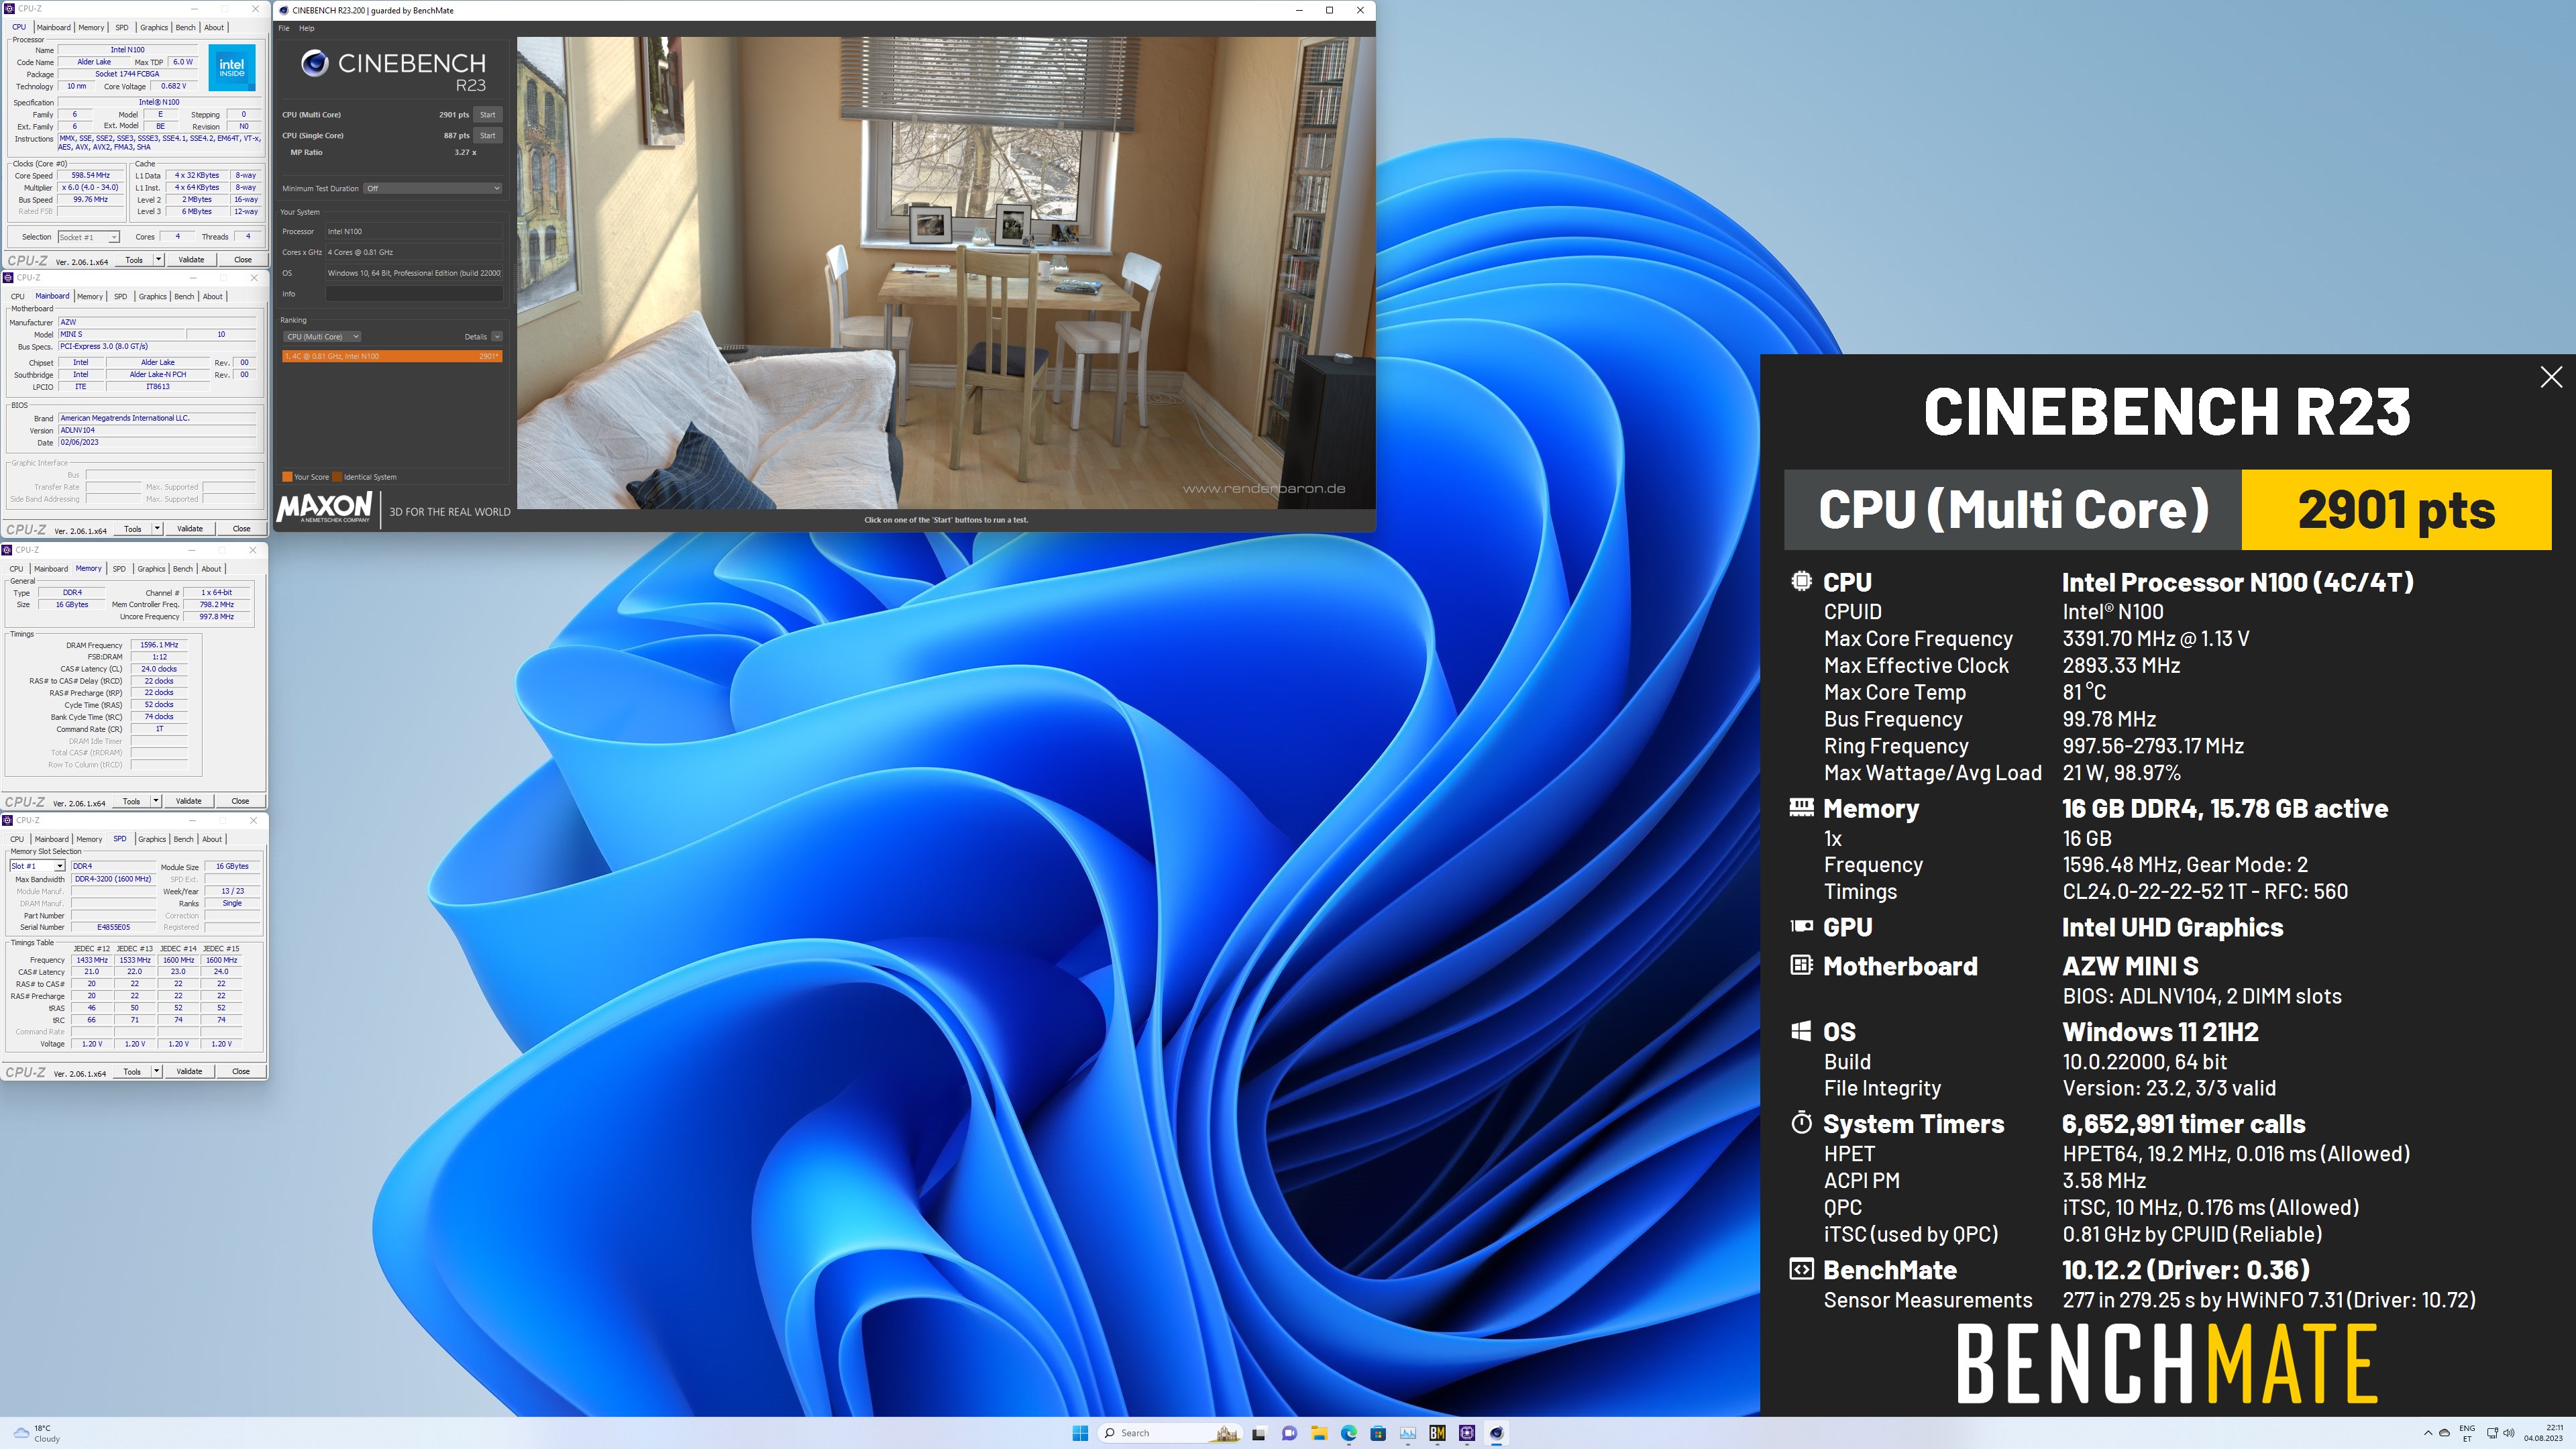
Task: Click serial number E4855E05 in SPD
Action: 113,927
